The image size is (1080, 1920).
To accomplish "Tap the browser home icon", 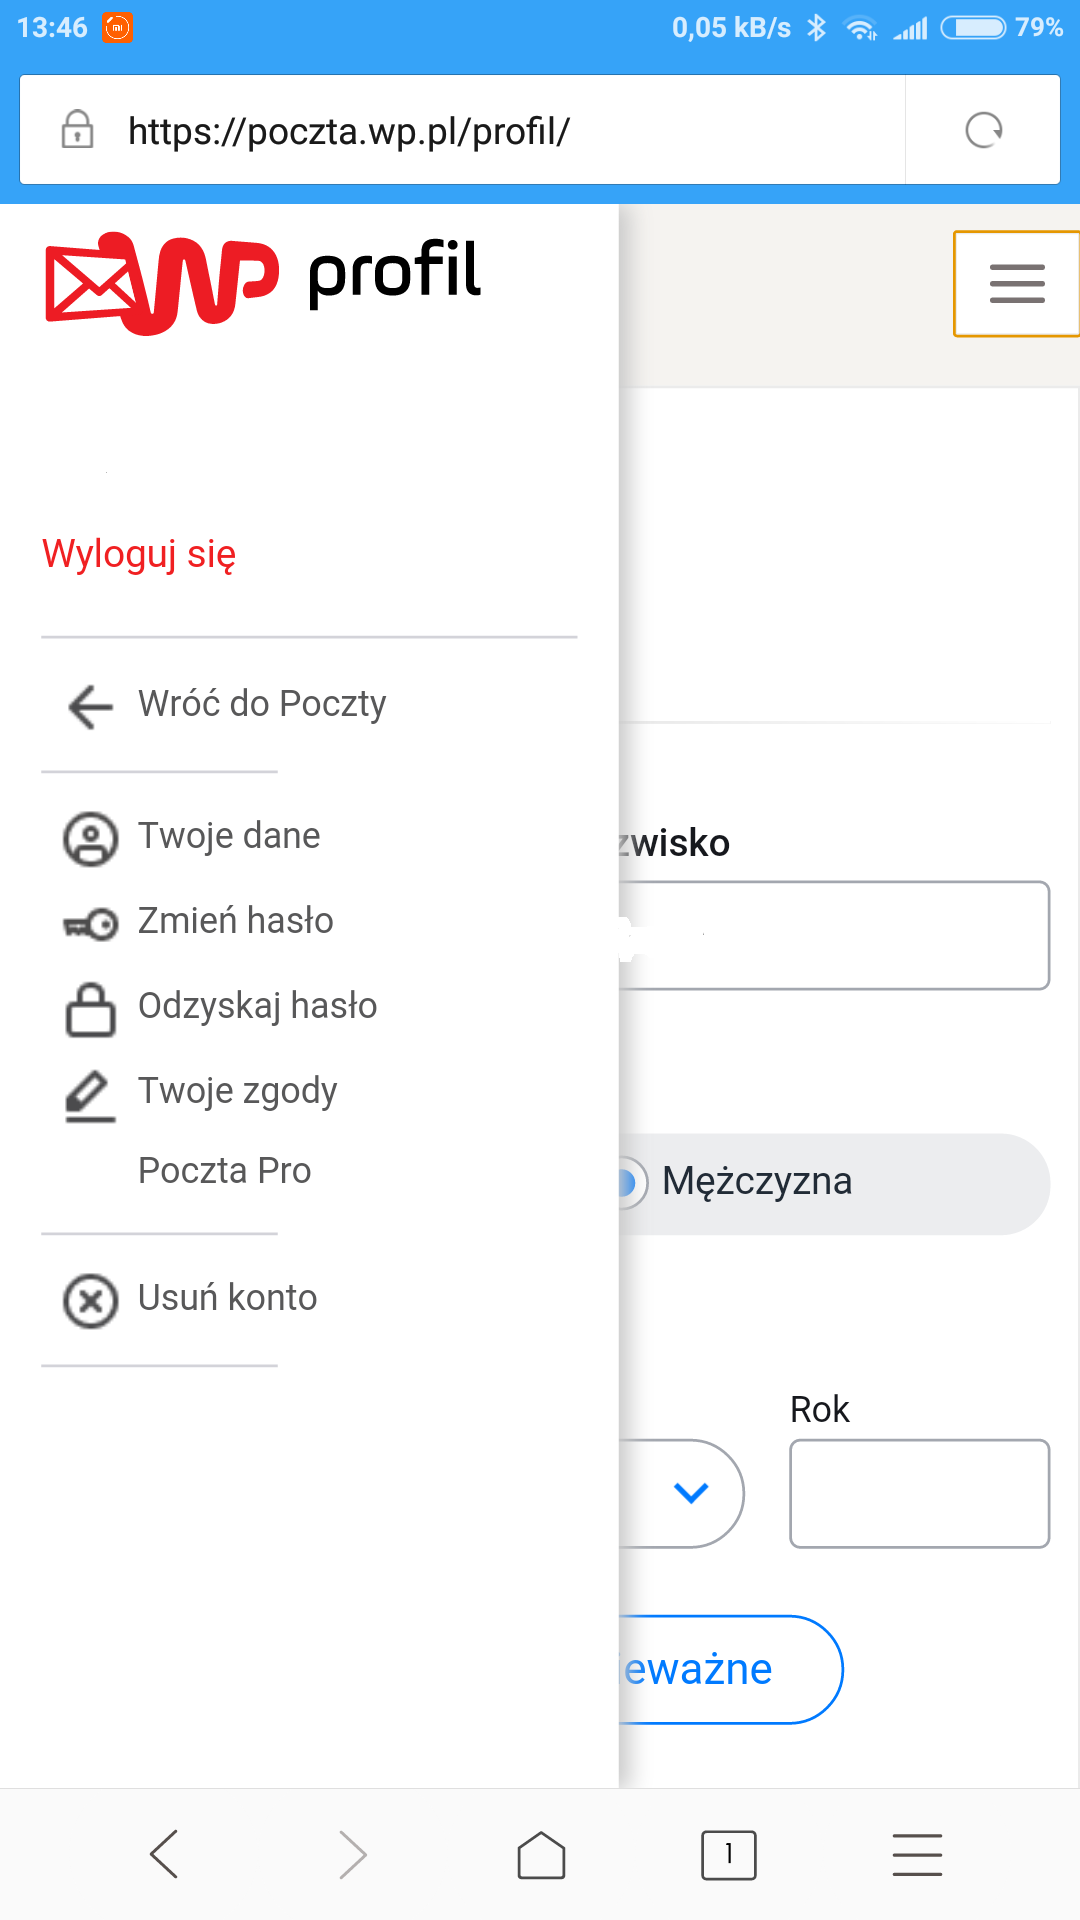I will (x=541, y=1856).
